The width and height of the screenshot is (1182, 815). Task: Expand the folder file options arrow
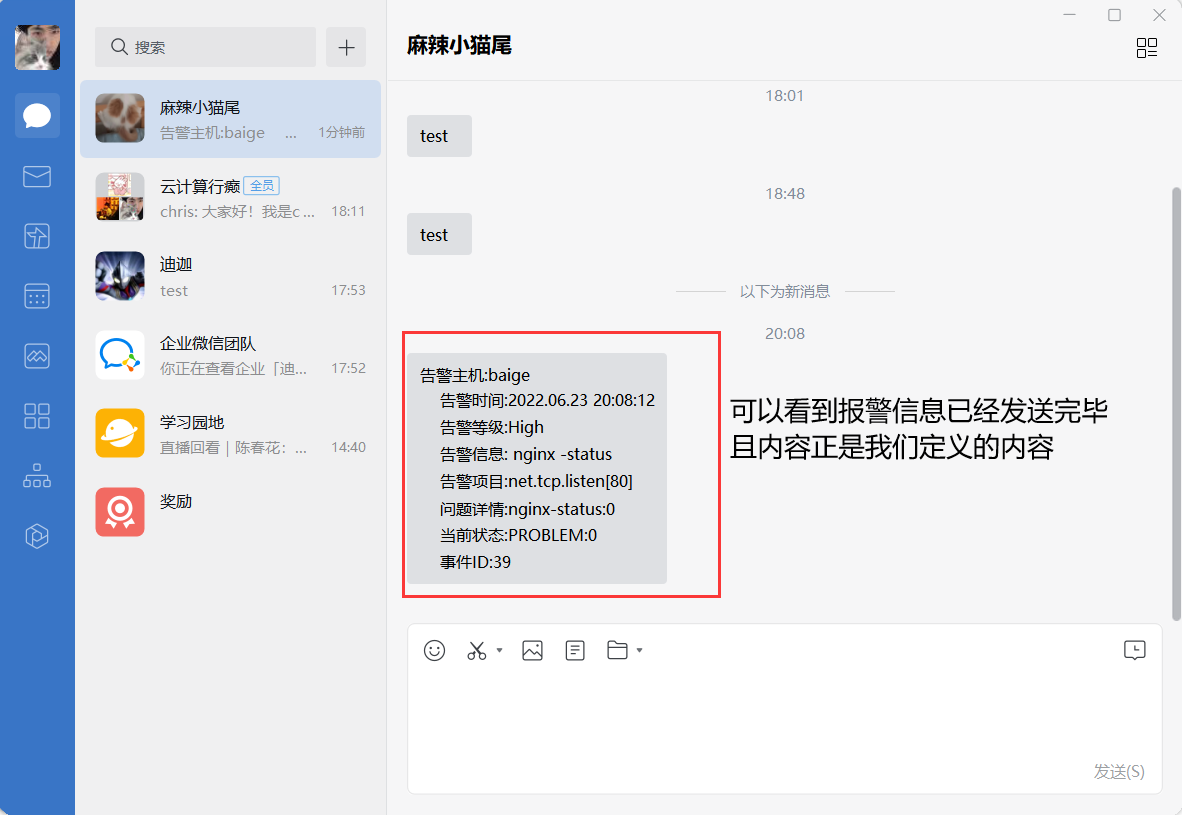click(639, 650)
